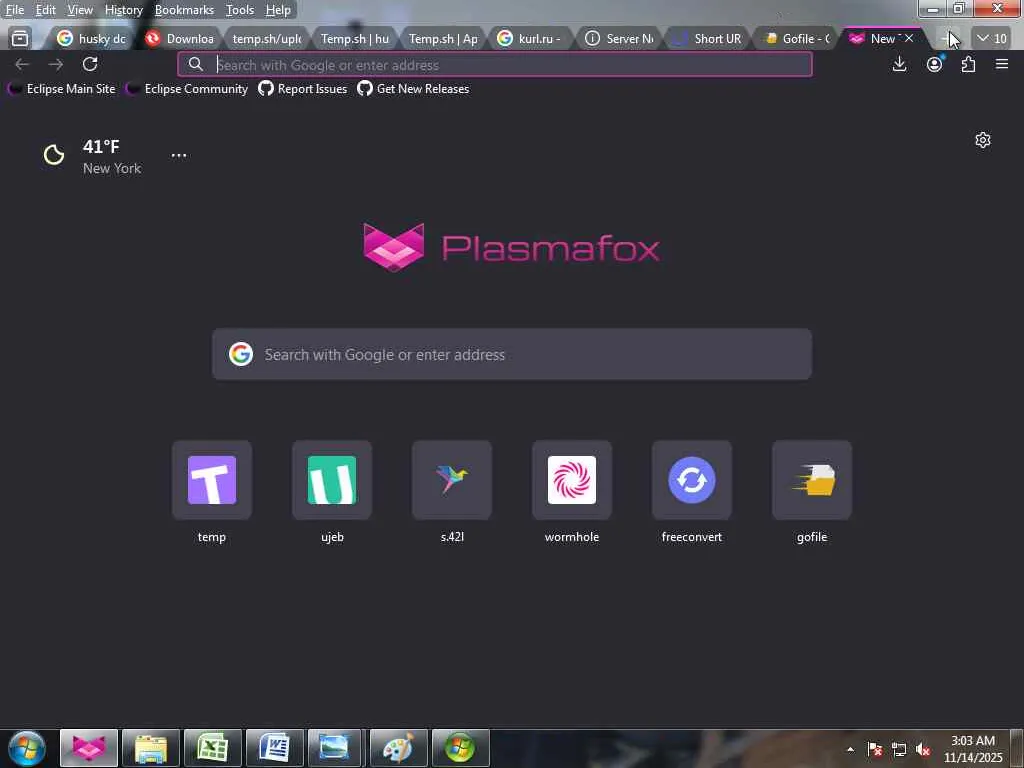Click the Plasmafox logo
The image size is (1024, 768).
[511, 248]
